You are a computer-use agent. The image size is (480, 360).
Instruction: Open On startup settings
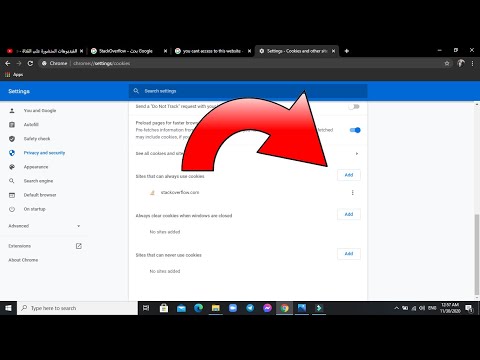point(34,209)
